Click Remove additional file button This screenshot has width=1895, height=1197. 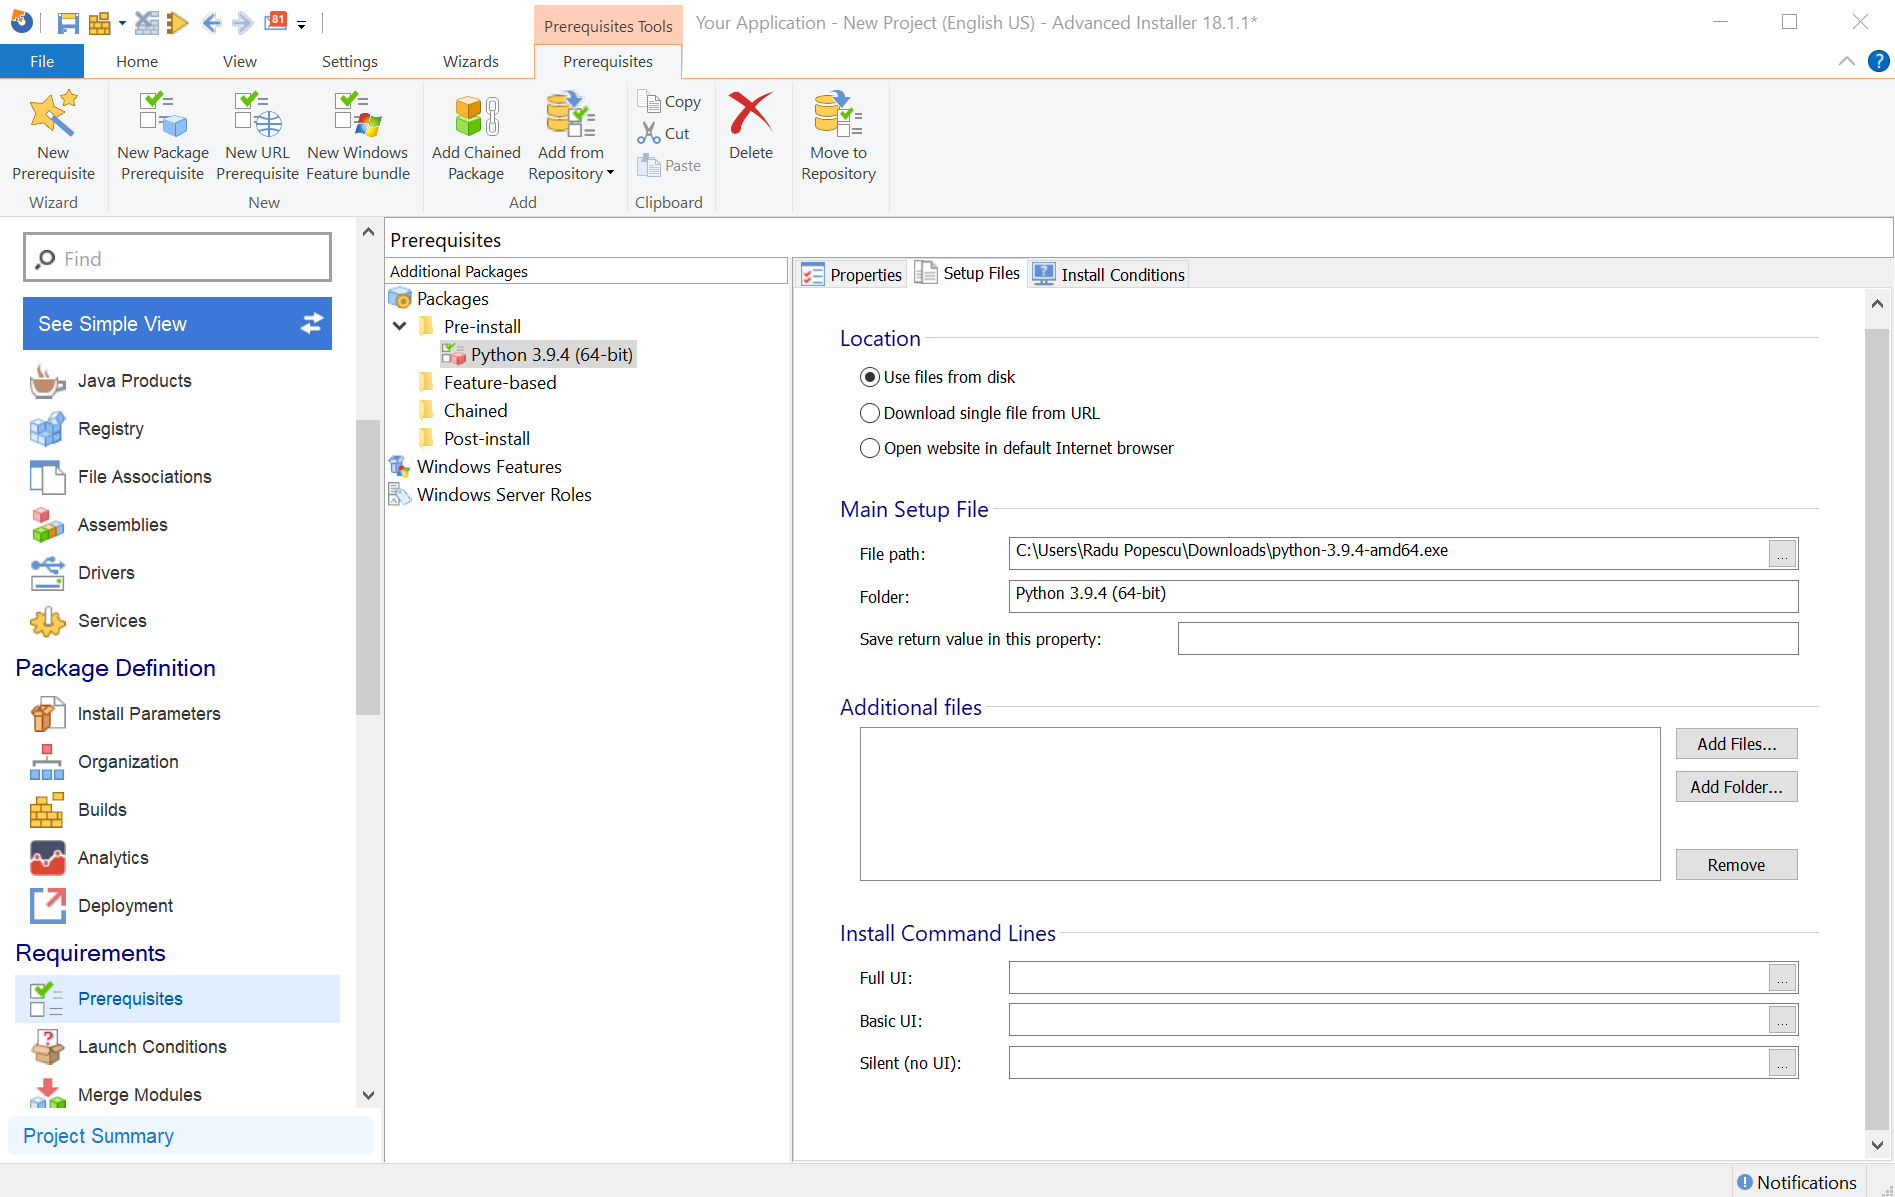(1736, 864)
